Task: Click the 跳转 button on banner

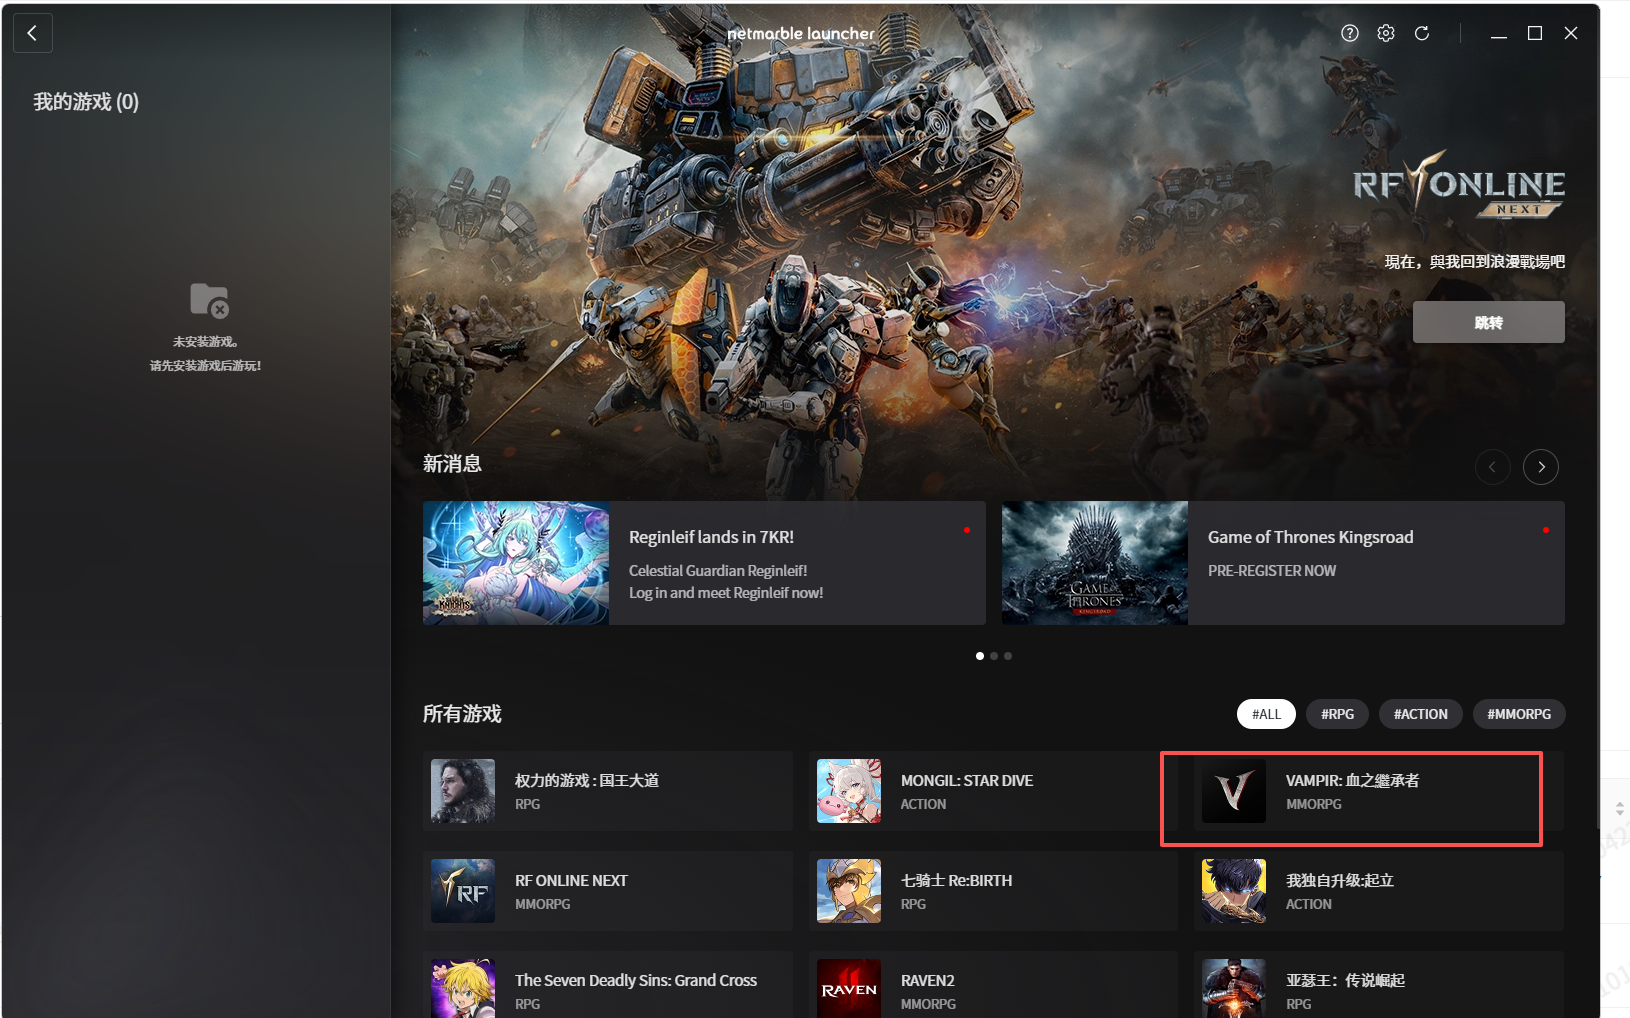Action: (x=1488, y=322)
